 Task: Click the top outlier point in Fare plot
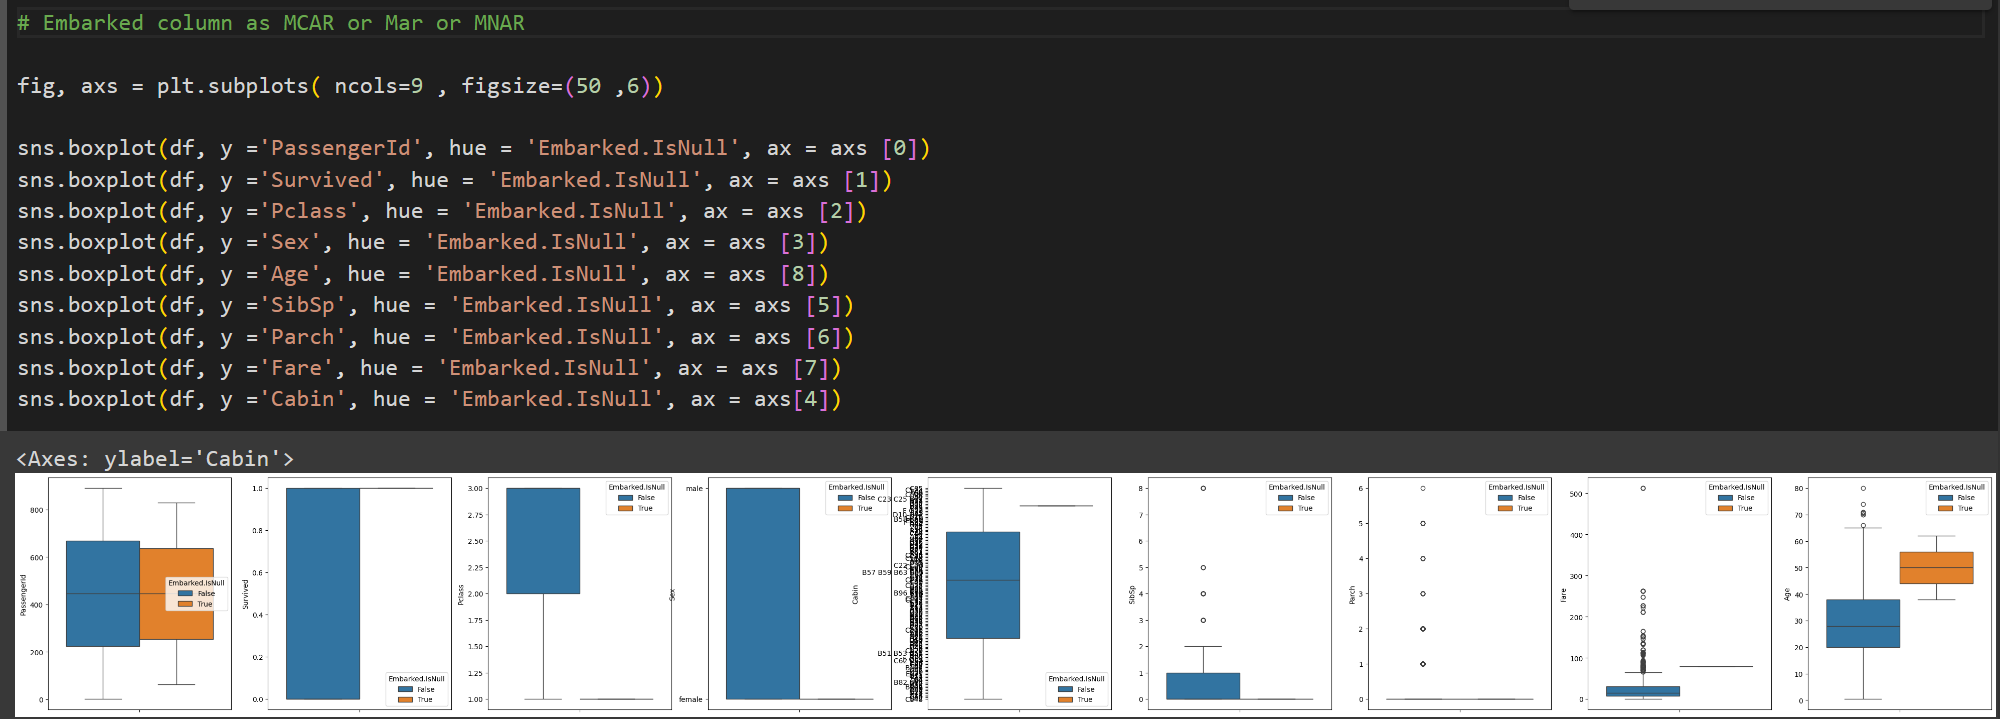[x=1643, y=488]
